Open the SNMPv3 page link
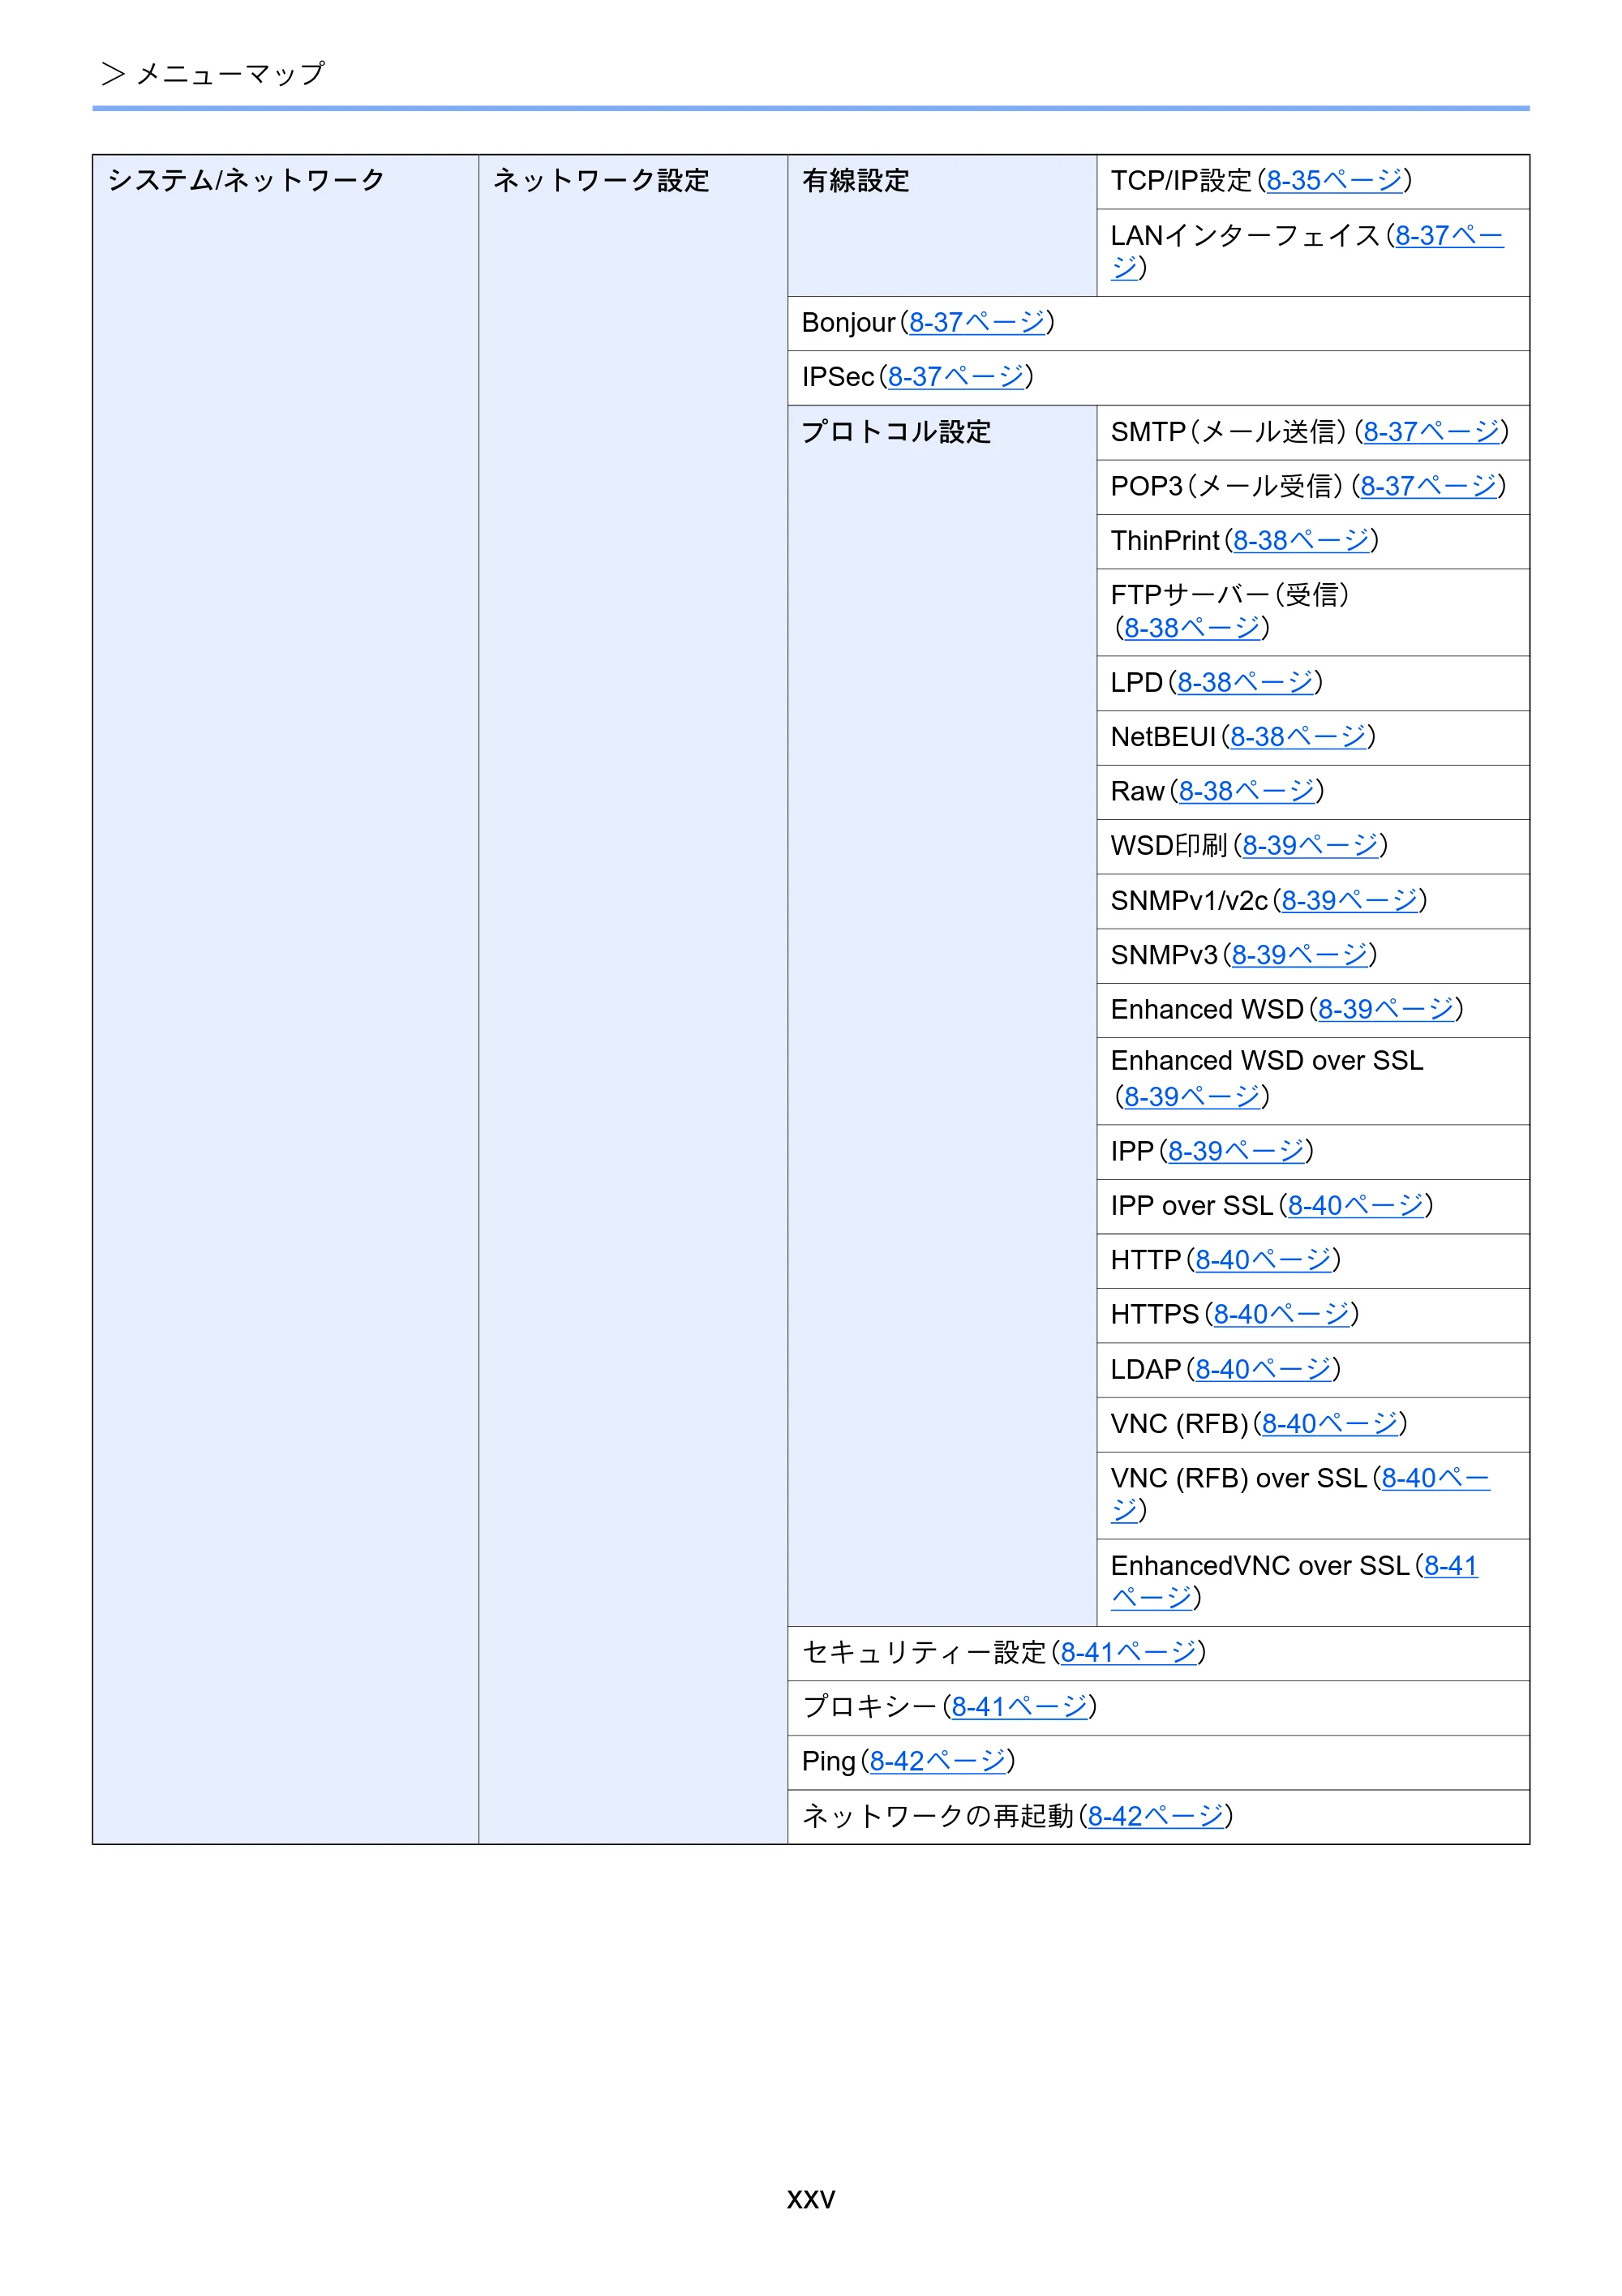 [1300, 955]
